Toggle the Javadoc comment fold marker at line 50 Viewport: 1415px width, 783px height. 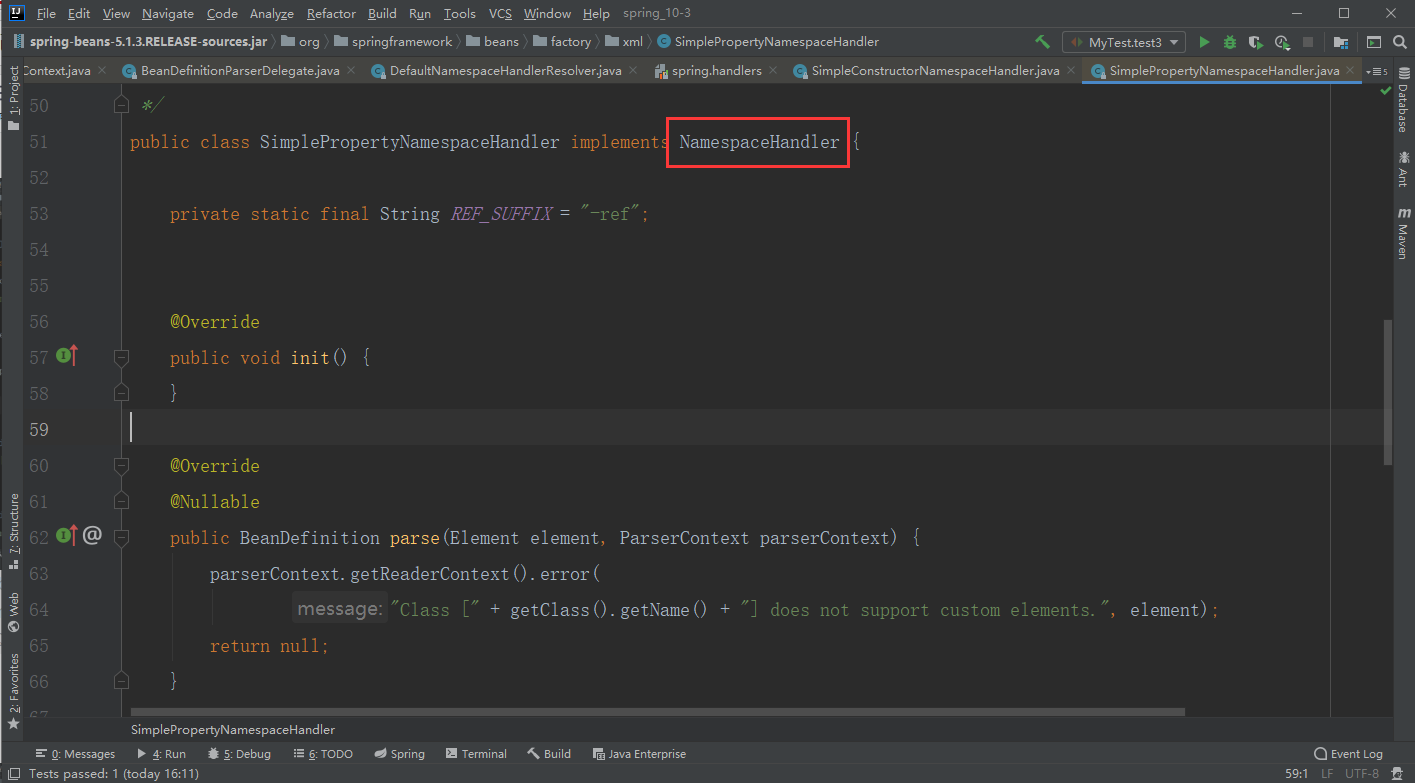tap(121, 102)
